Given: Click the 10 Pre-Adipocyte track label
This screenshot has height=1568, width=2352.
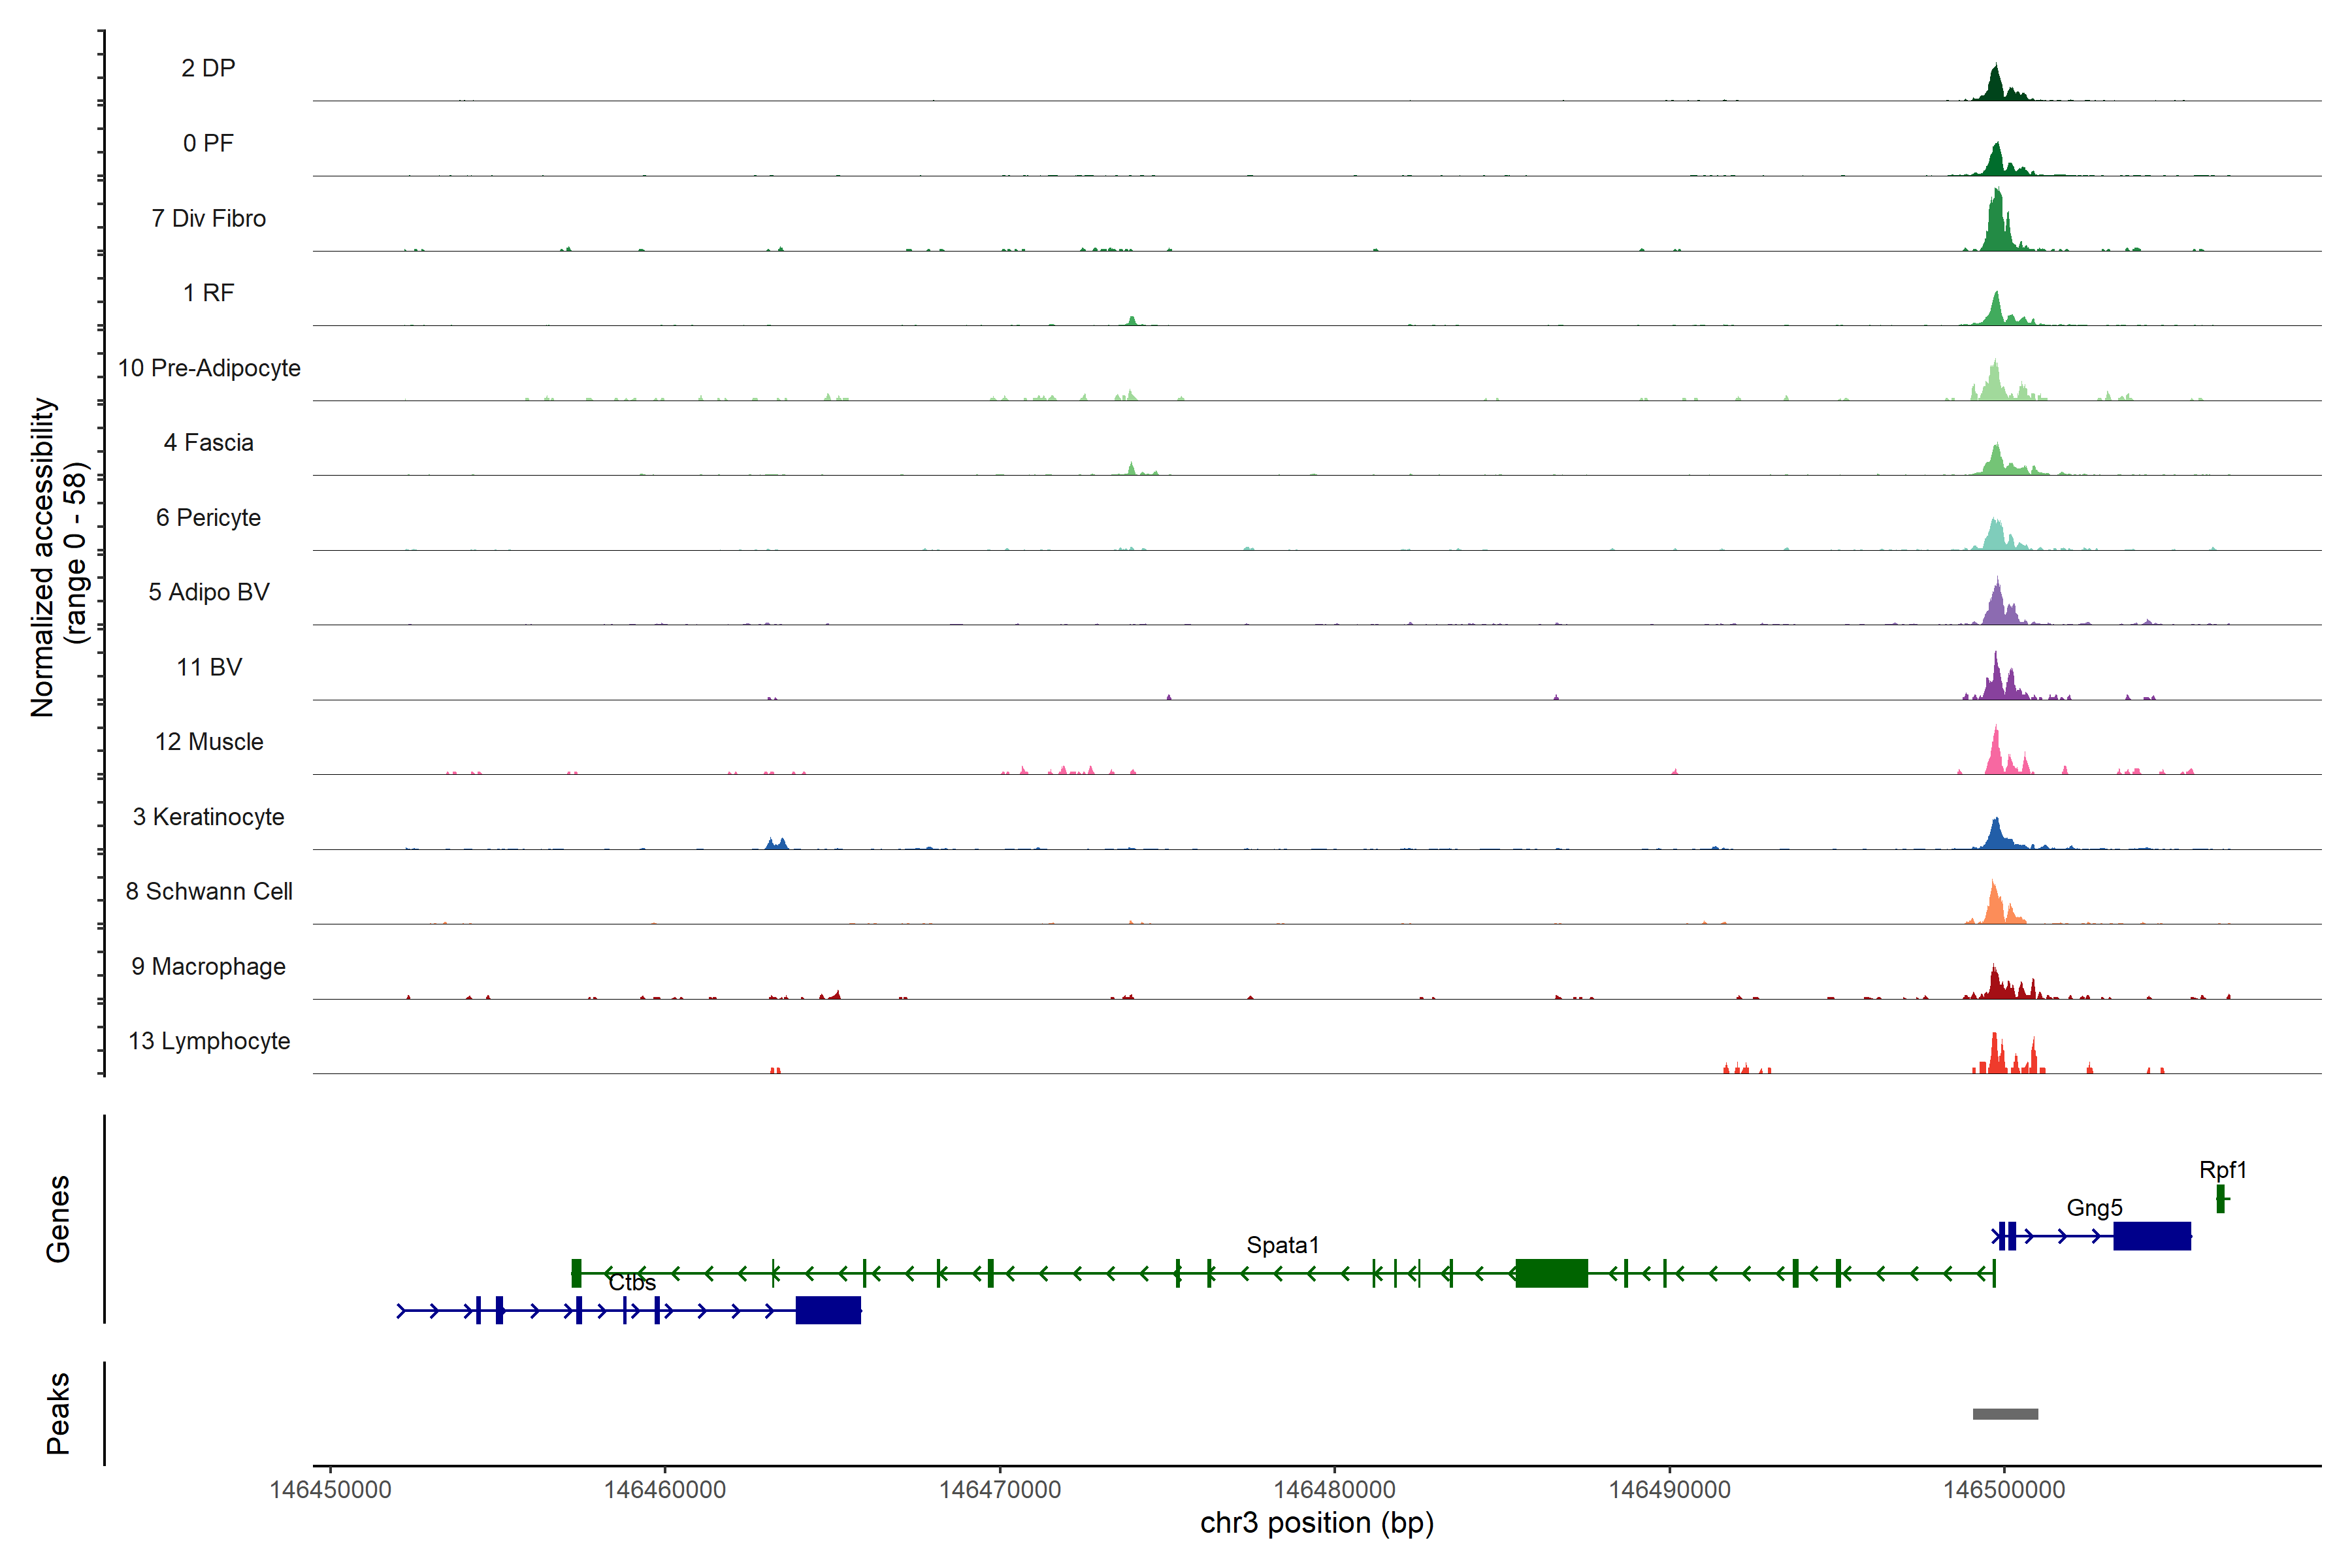Looking at the screenshot, I should coord(209,368).
